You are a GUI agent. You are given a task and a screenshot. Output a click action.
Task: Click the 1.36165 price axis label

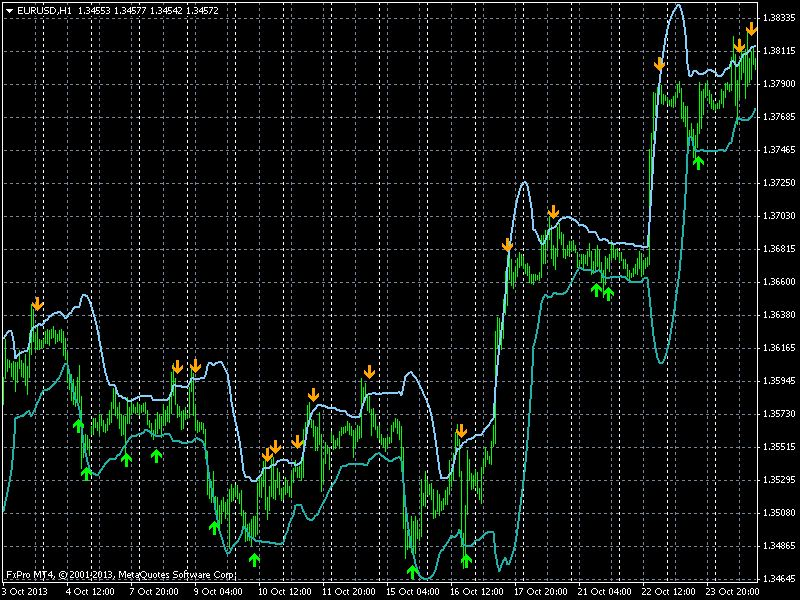click(779, 348)
